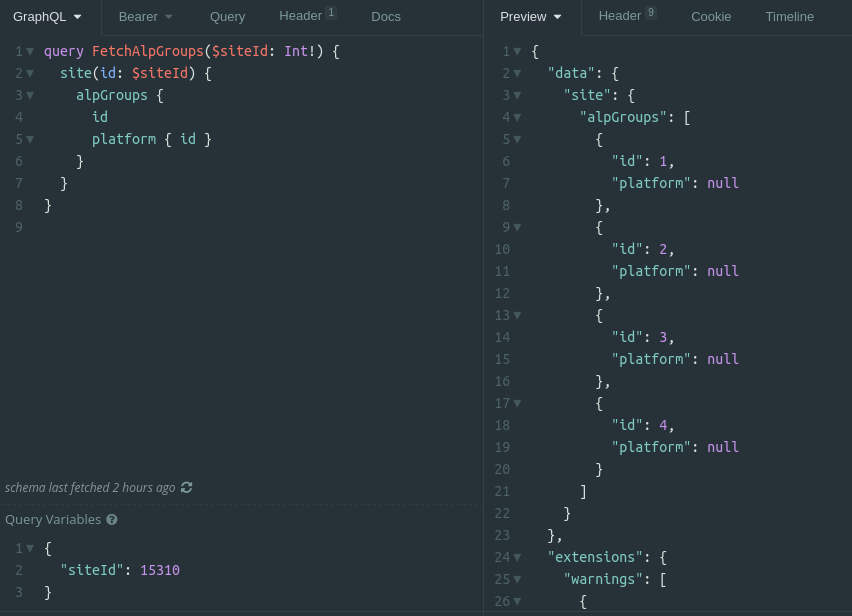This screenshot has height=616, width=852.
Task: Collapse the "alpGroups" array in response
Action: 517,117
